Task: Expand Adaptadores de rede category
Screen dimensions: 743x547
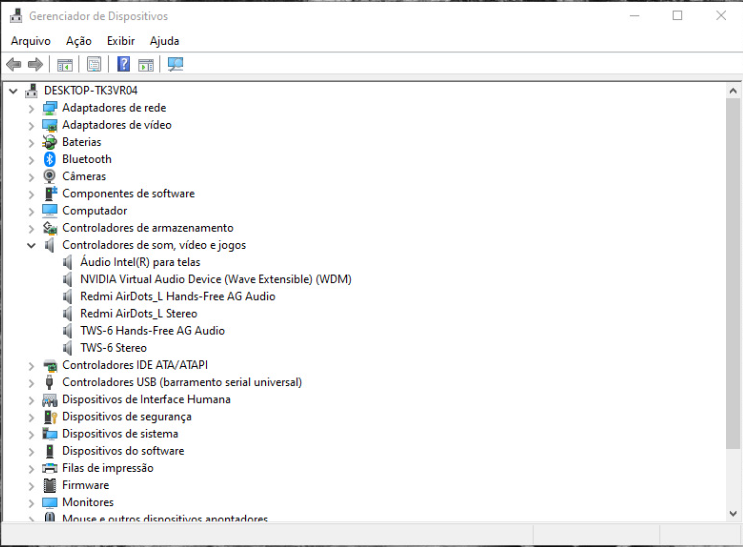Action: click(31, 109)
